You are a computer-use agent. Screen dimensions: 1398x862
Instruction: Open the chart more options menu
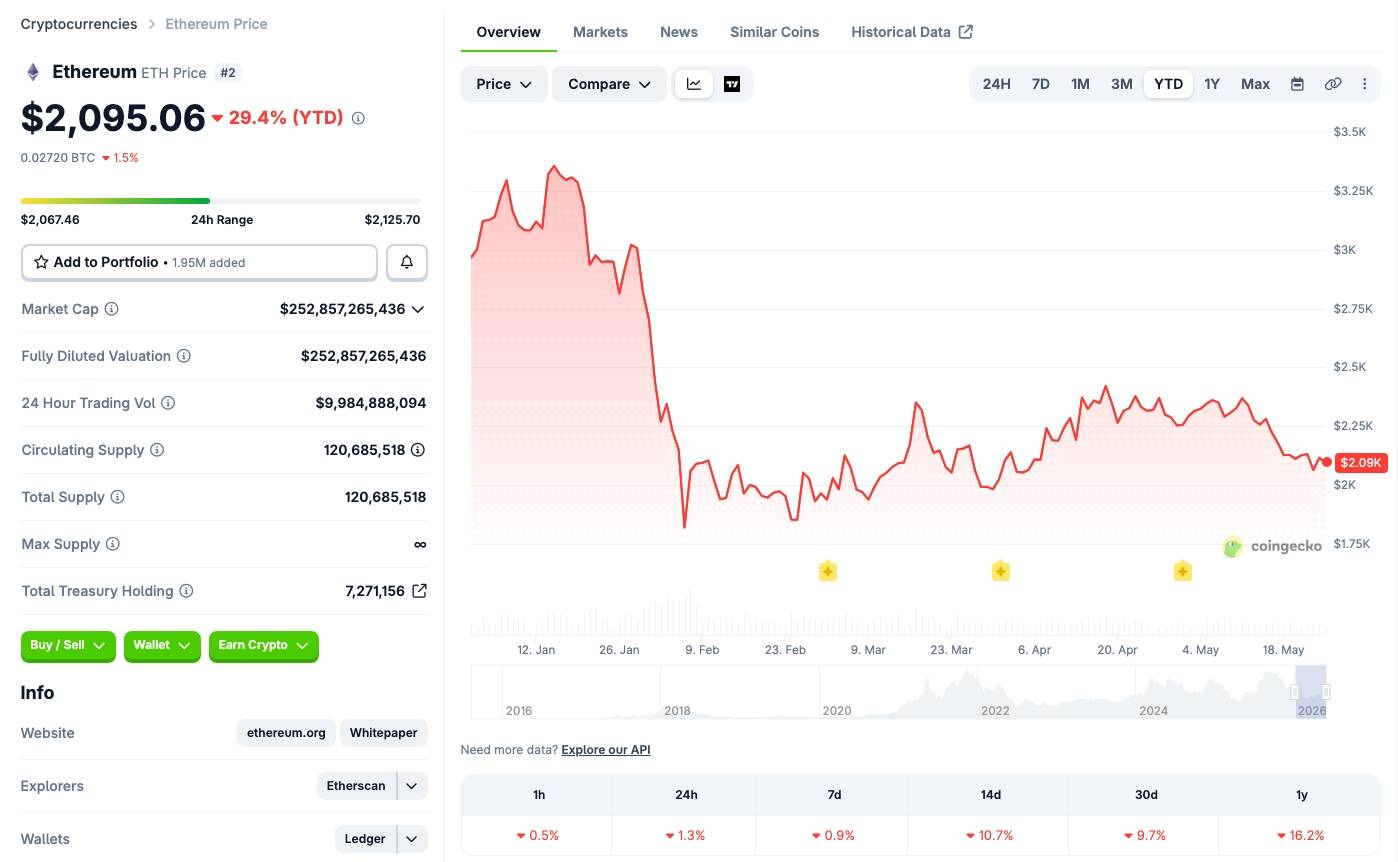1364,84
